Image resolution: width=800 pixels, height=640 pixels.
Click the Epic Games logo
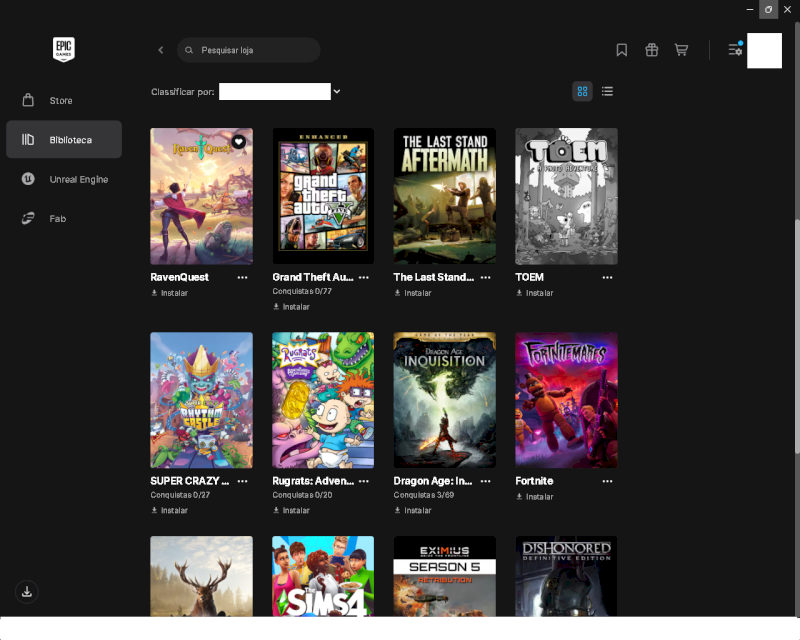coord(64,50)
